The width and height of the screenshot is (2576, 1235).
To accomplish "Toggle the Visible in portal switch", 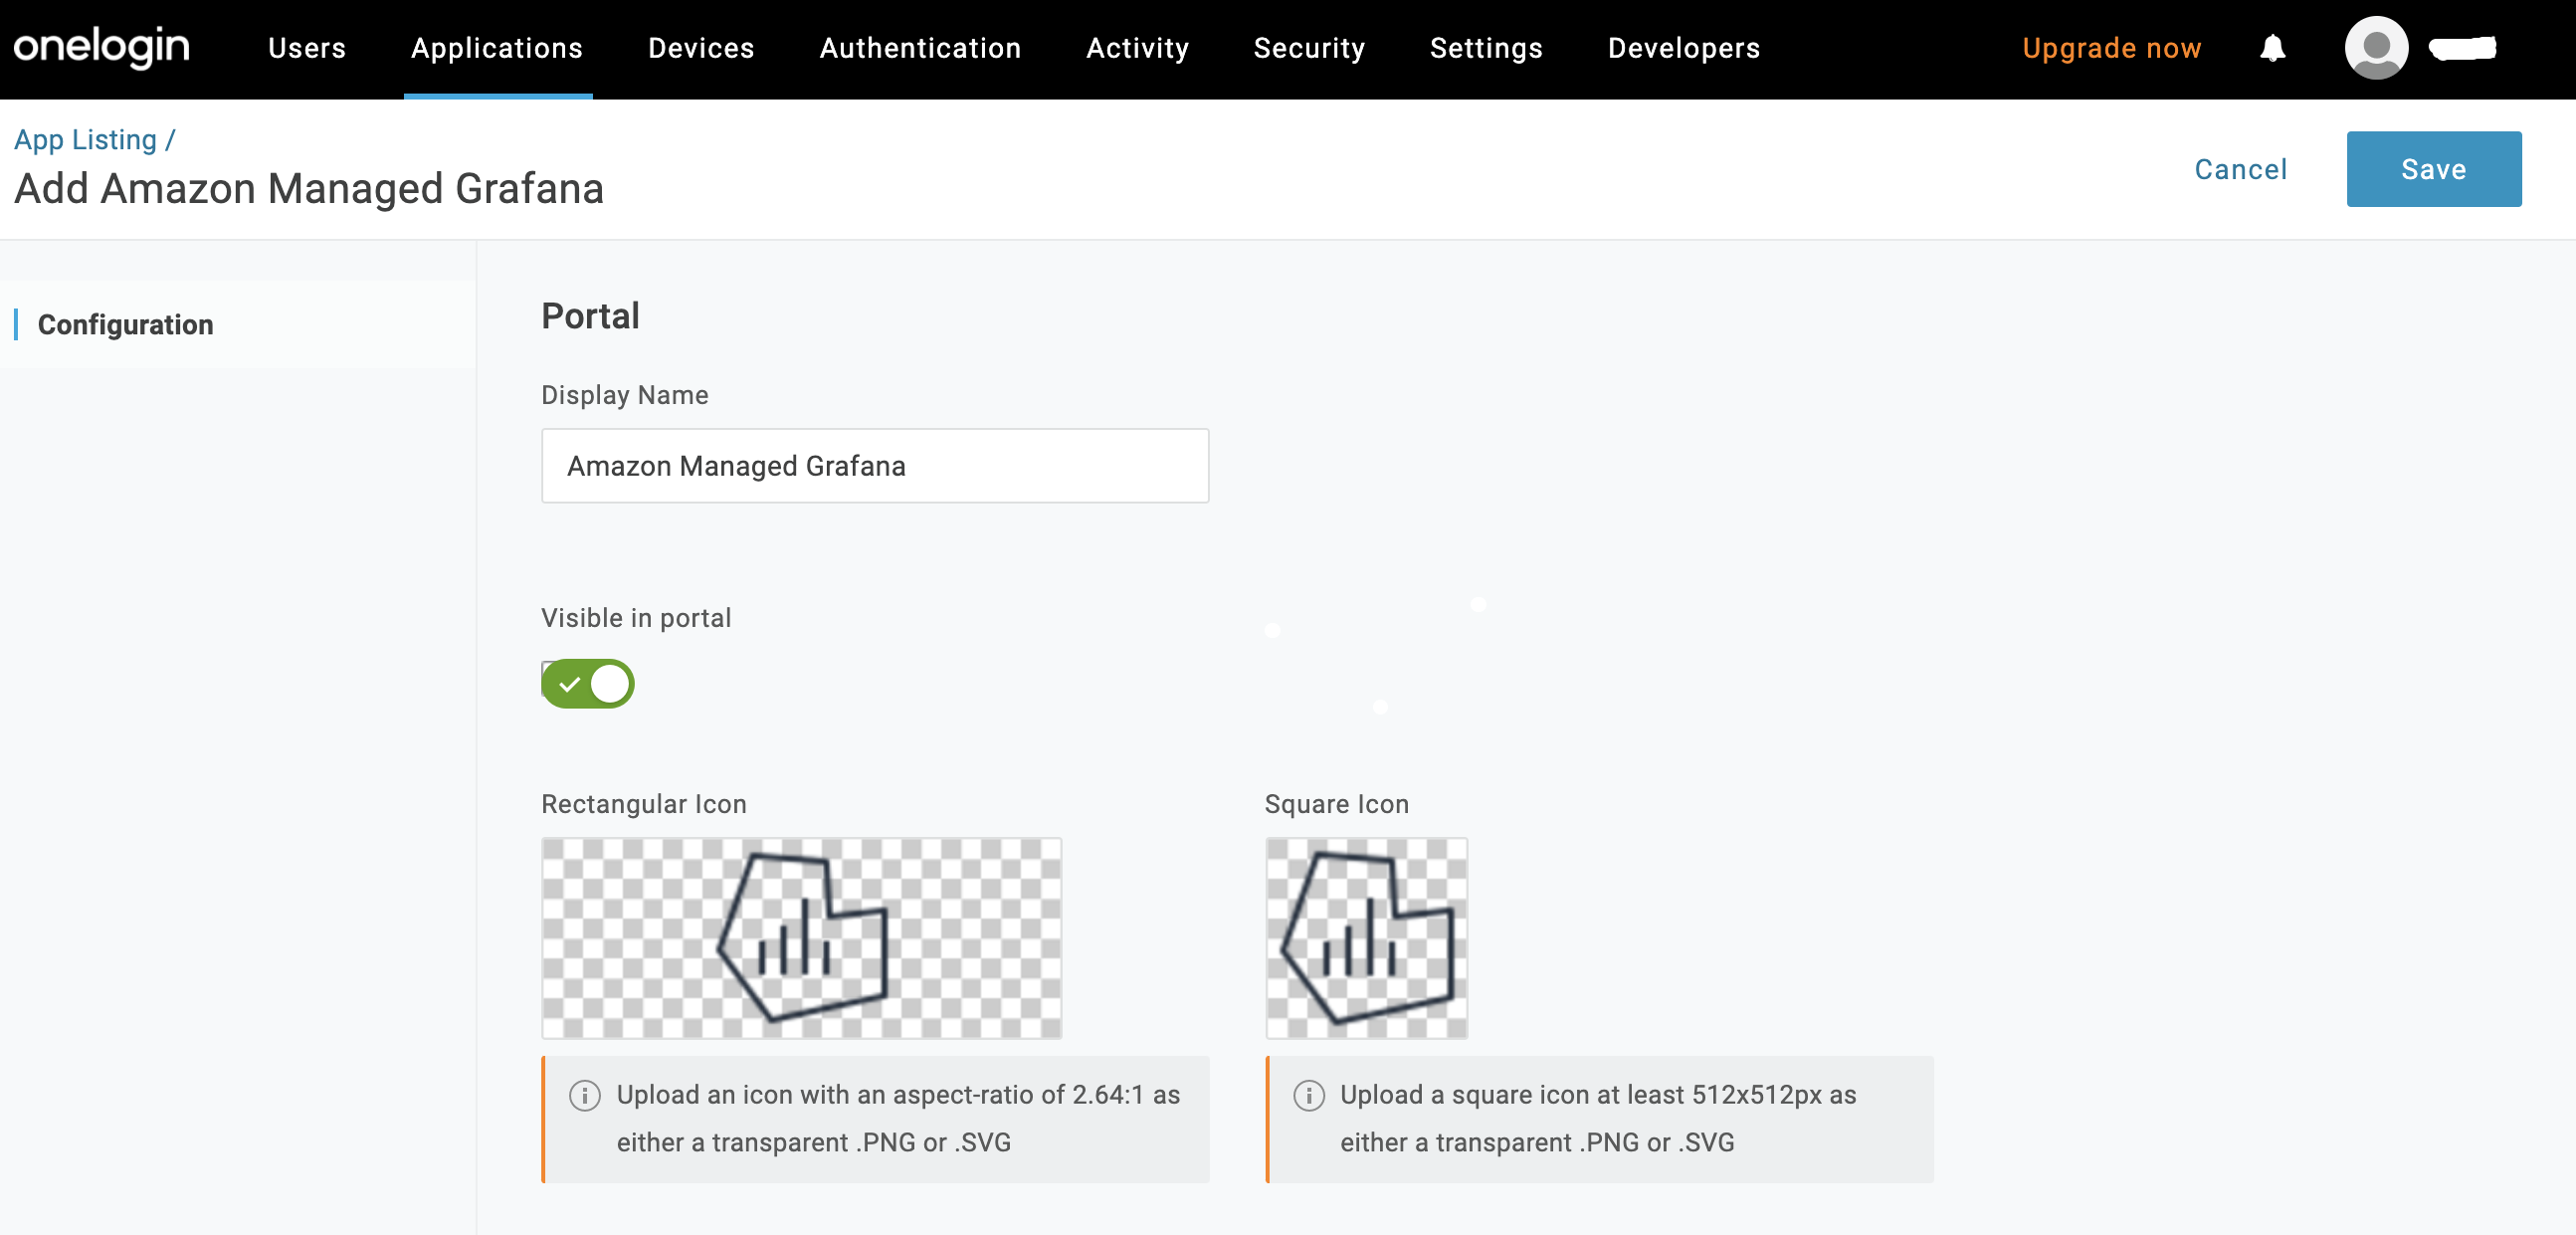I will click(588, 684).
